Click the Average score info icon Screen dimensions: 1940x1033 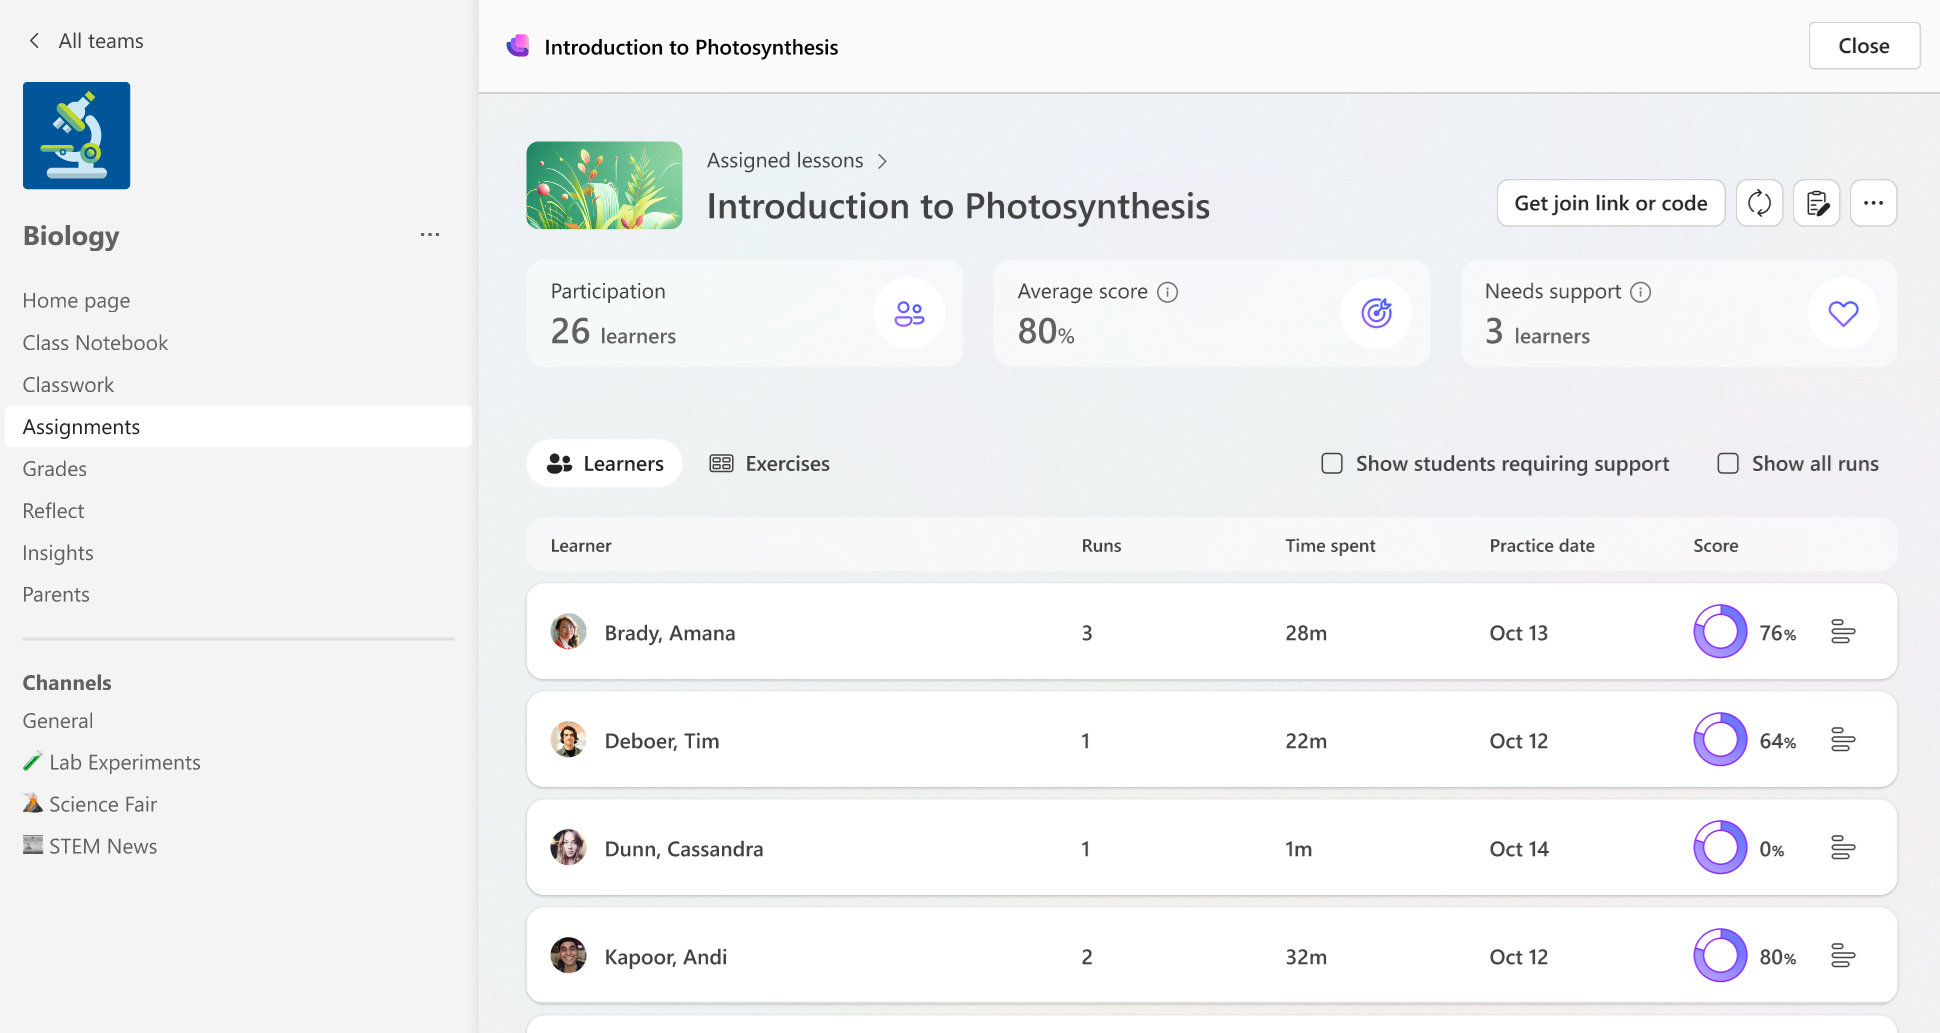(1167, 292)
